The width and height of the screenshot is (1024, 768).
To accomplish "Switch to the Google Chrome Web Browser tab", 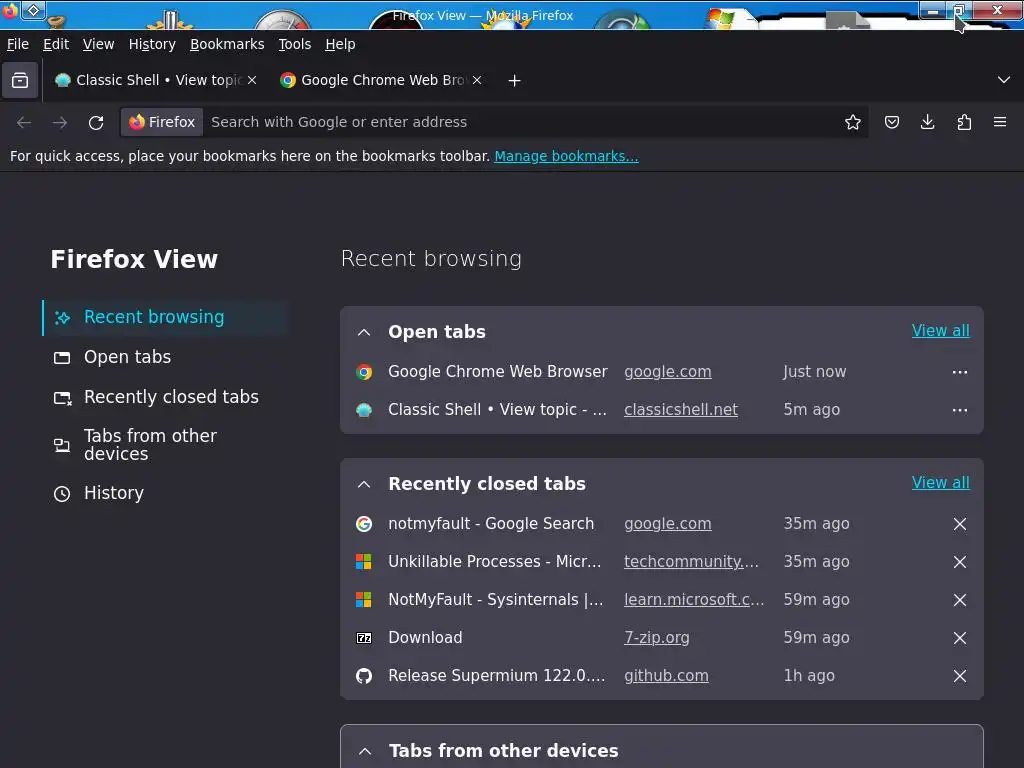I will 381,80.
